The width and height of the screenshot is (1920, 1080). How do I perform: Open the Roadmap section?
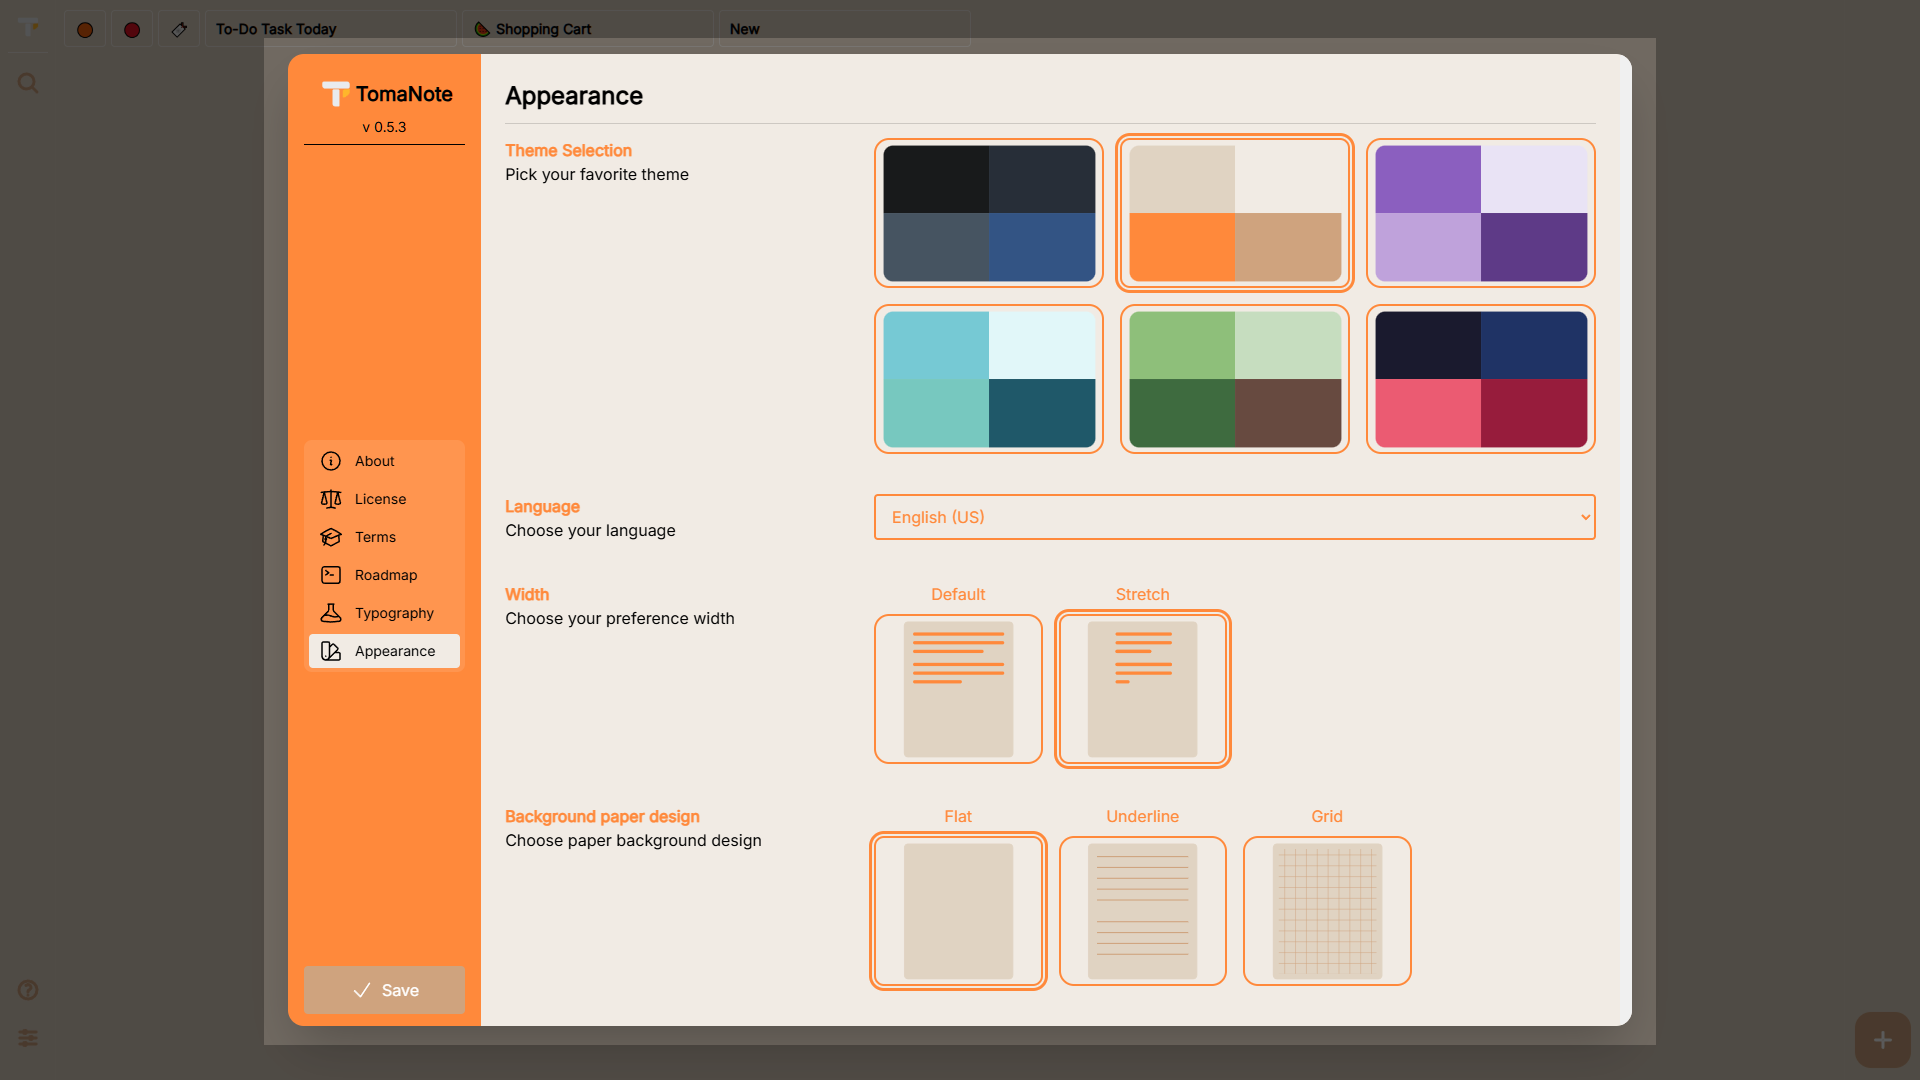tap(385, 575)
